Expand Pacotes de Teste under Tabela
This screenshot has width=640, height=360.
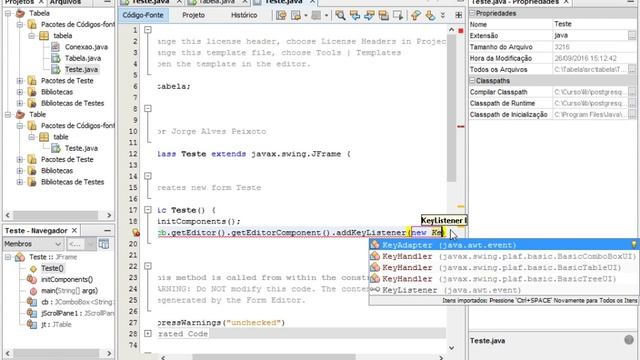(20, 81)
